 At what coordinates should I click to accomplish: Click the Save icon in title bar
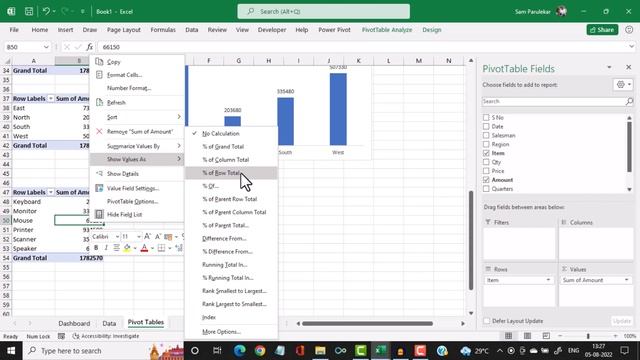[x=29, y=11]
